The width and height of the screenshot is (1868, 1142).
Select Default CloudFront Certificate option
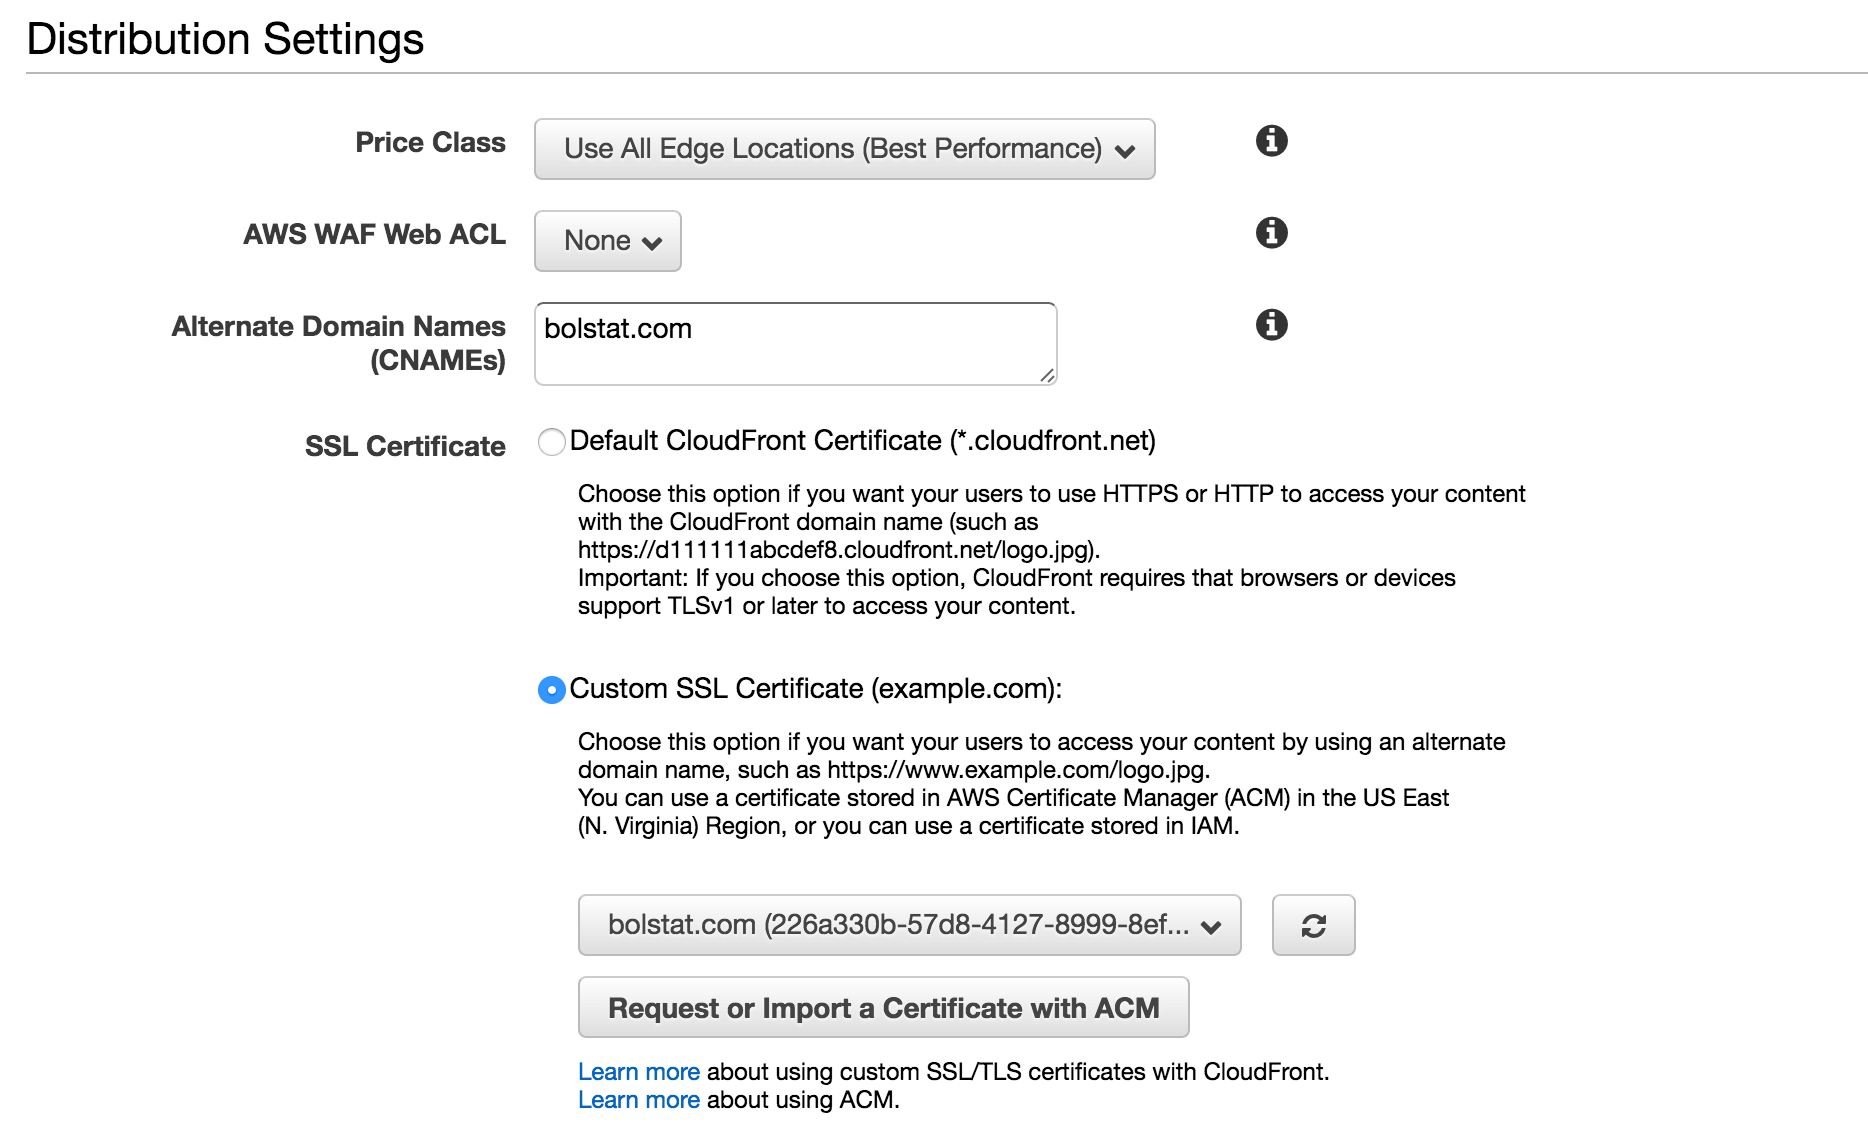(x=551, y=441)
